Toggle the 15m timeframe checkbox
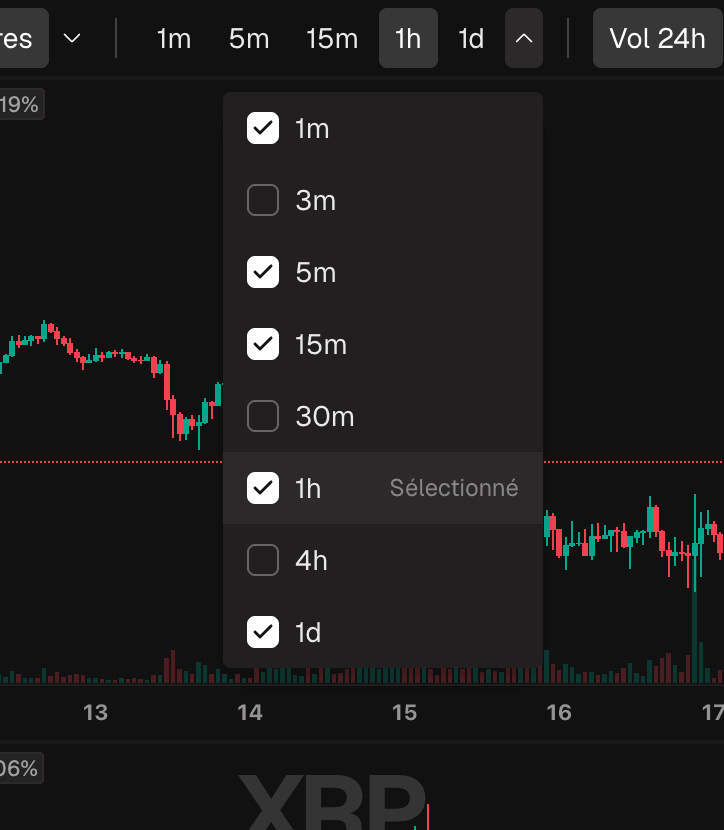Viewport: 724px width, 830px height. 263,344
